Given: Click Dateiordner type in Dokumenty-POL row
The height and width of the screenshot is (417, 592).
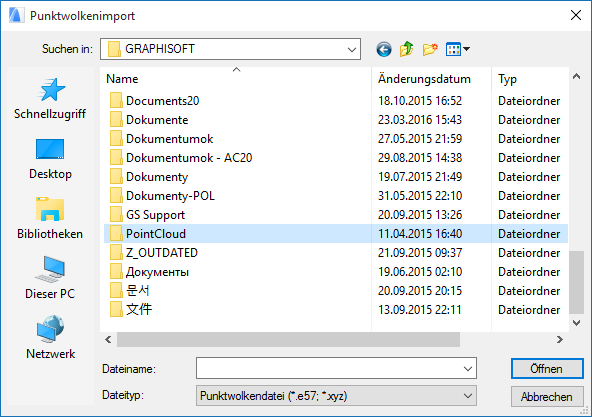Looking at the screenshot, I should 529,196.
